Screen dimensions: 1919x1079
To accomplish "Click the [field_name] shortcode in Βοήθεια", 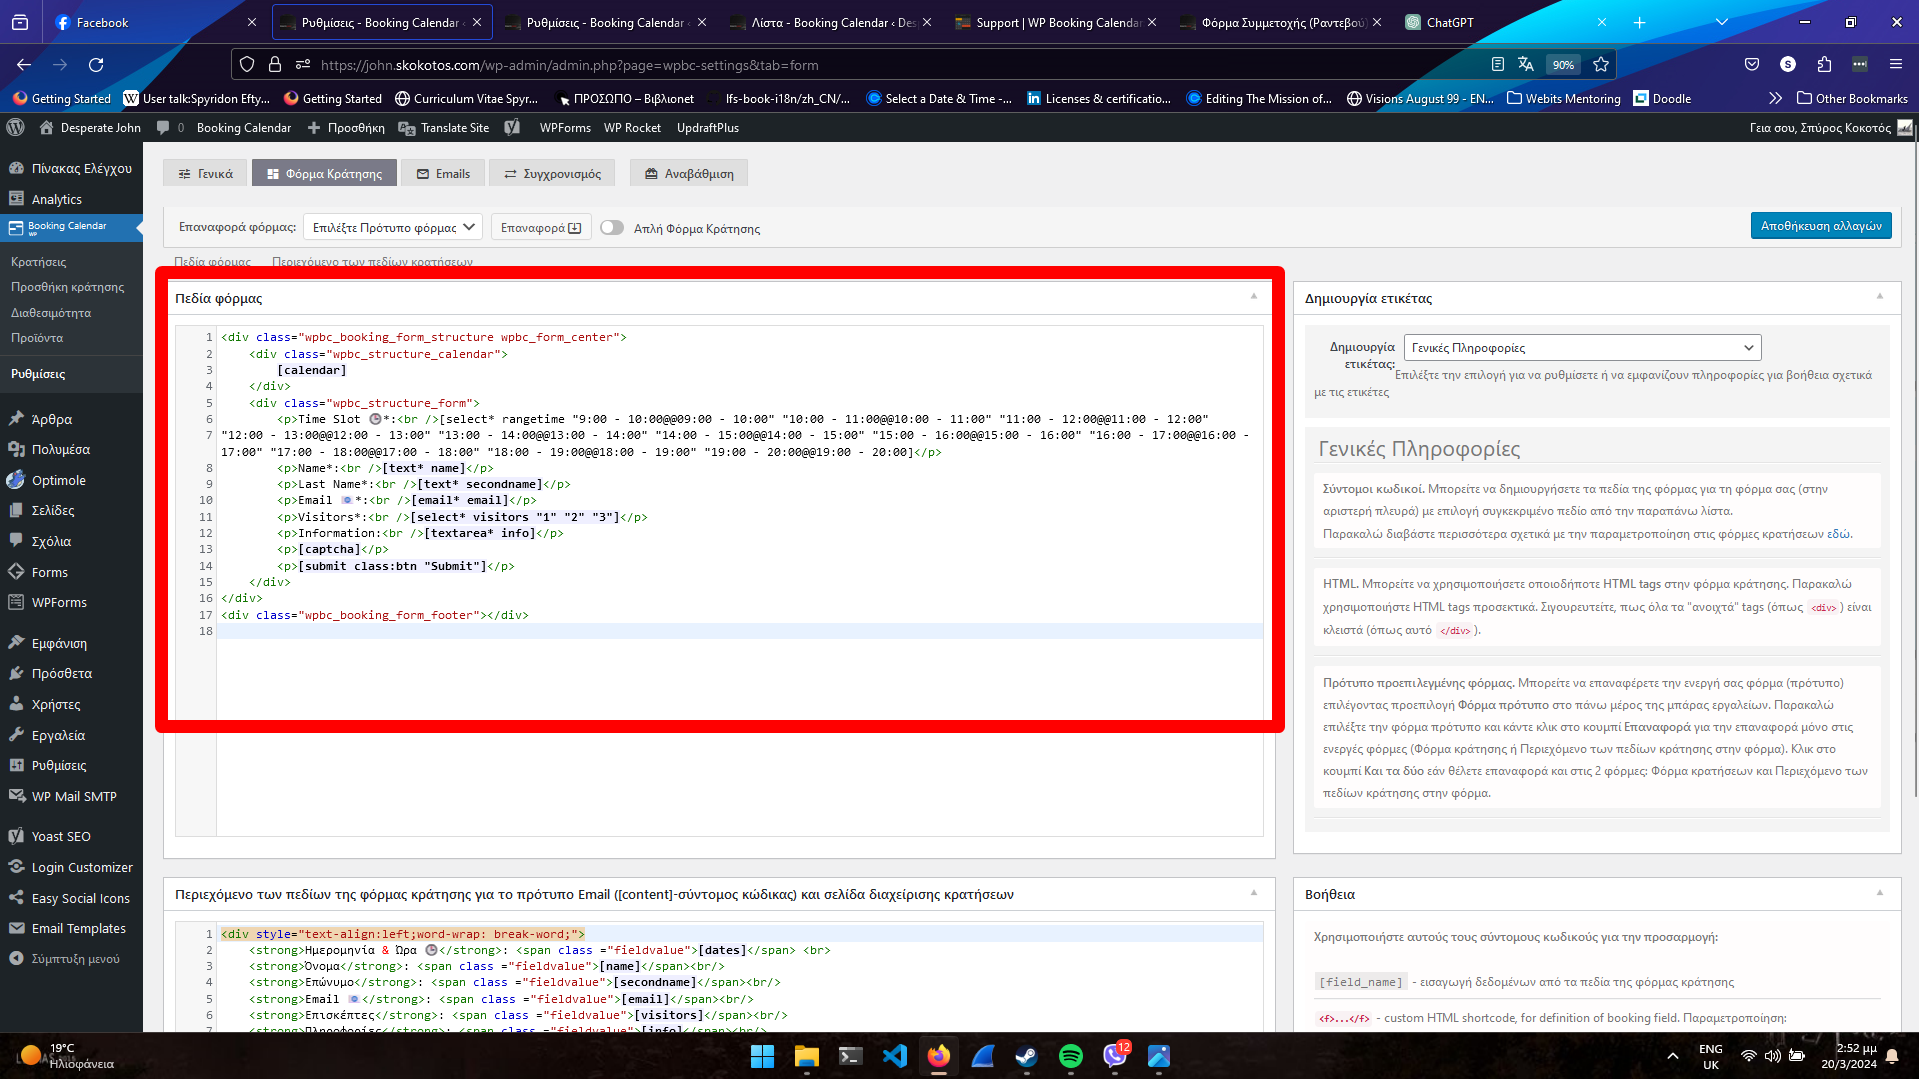I will (x=1360, y=982).
